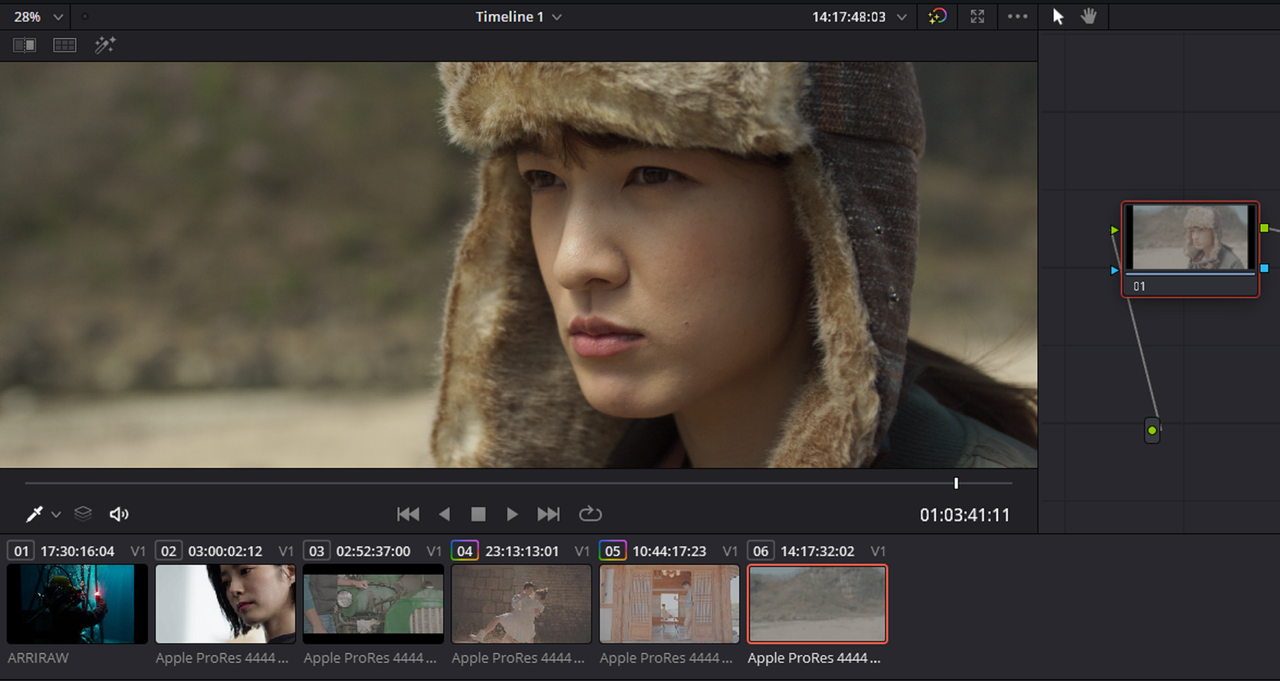Screen dimensions: 1280x681
Task: Select clip 06 highlighted thumbnail
Action: (x=817, y=604)
